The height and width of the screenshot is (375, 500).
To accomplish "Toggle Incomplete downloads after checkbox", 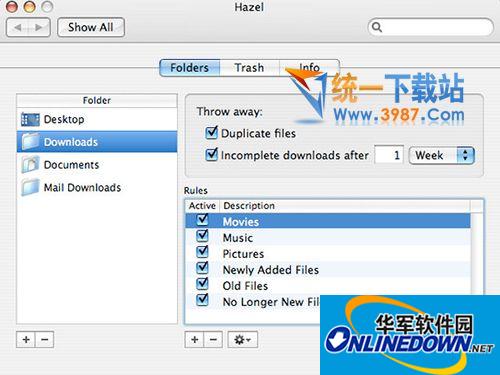I will pyautogui.click(x=211, y=155).
